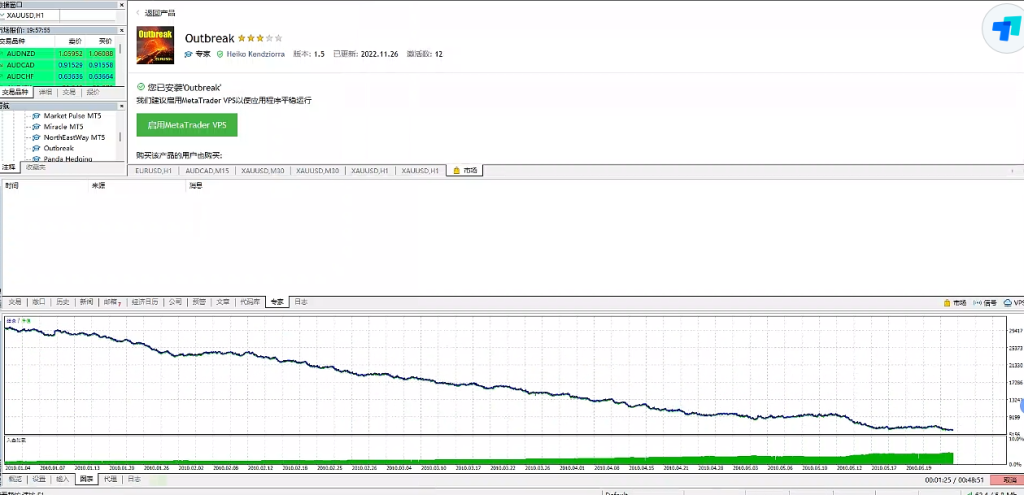Click the blue floating assistant icon top-right
This screenshot has height=495, width=1024.
click(1004, 28)
